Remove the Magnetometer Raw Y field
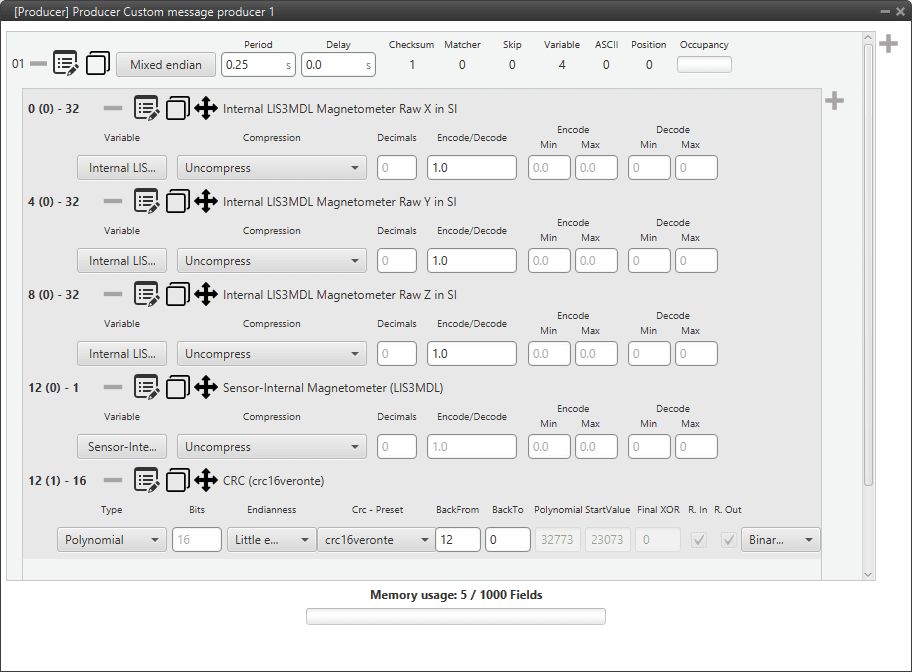The height and width of the screenshot is (672, 912). click(x=113, y=201)
